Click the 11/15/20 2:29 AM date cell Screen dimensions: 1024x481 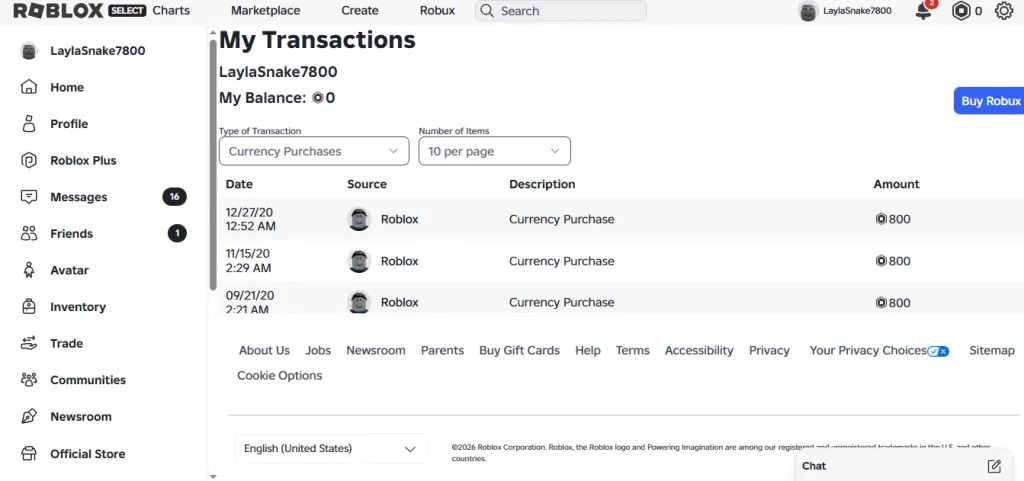tap(248, 260)
